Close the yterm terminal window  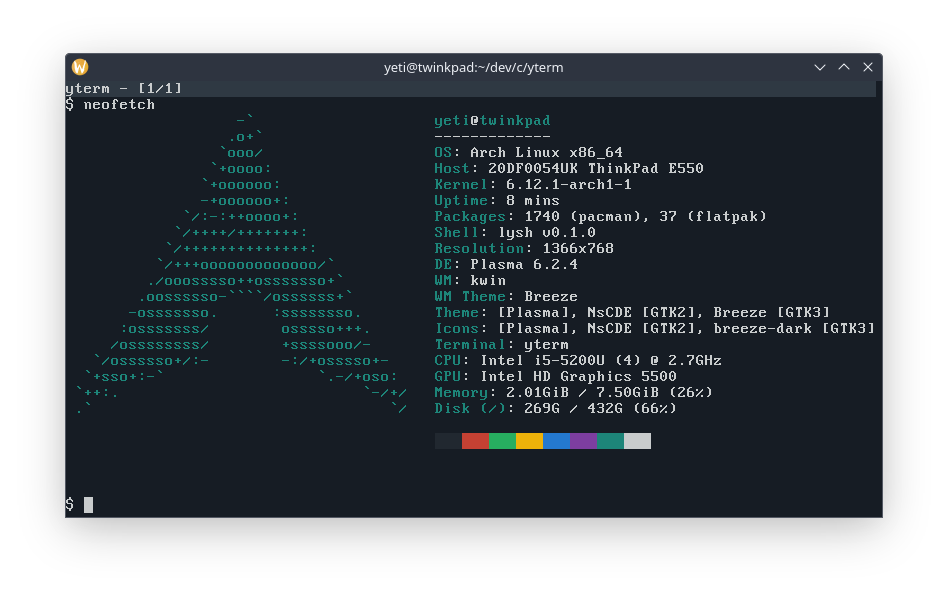point(868,67)
